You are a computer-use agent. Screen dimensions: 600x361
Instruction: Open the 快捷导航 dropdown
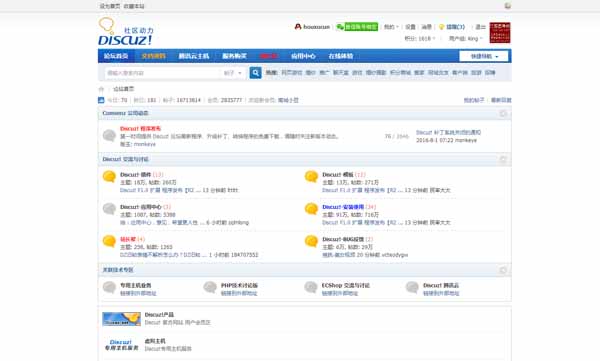(x=484, y=56)
